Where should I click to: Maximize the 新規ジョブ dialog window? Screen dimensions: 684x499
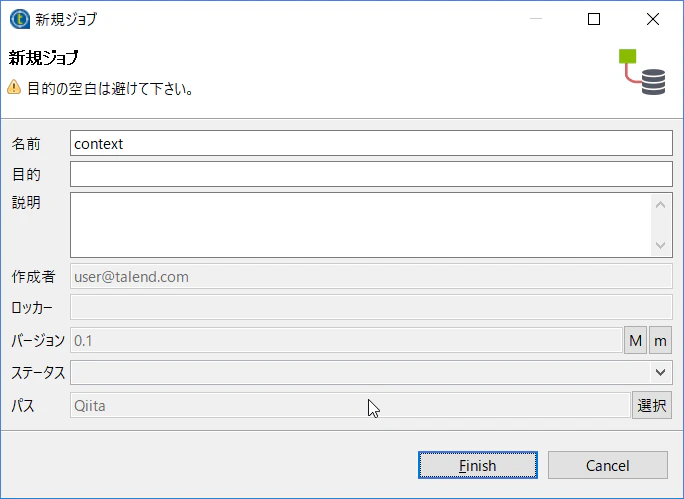click(x=594, y=19)
